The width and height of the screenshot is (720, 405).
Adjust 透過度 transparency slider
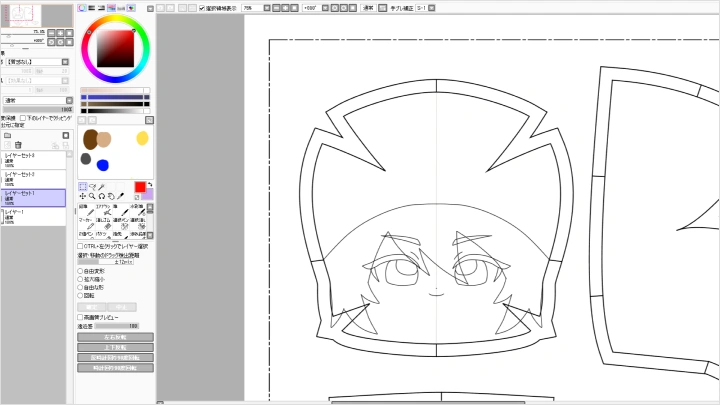(x=117, y=326)
